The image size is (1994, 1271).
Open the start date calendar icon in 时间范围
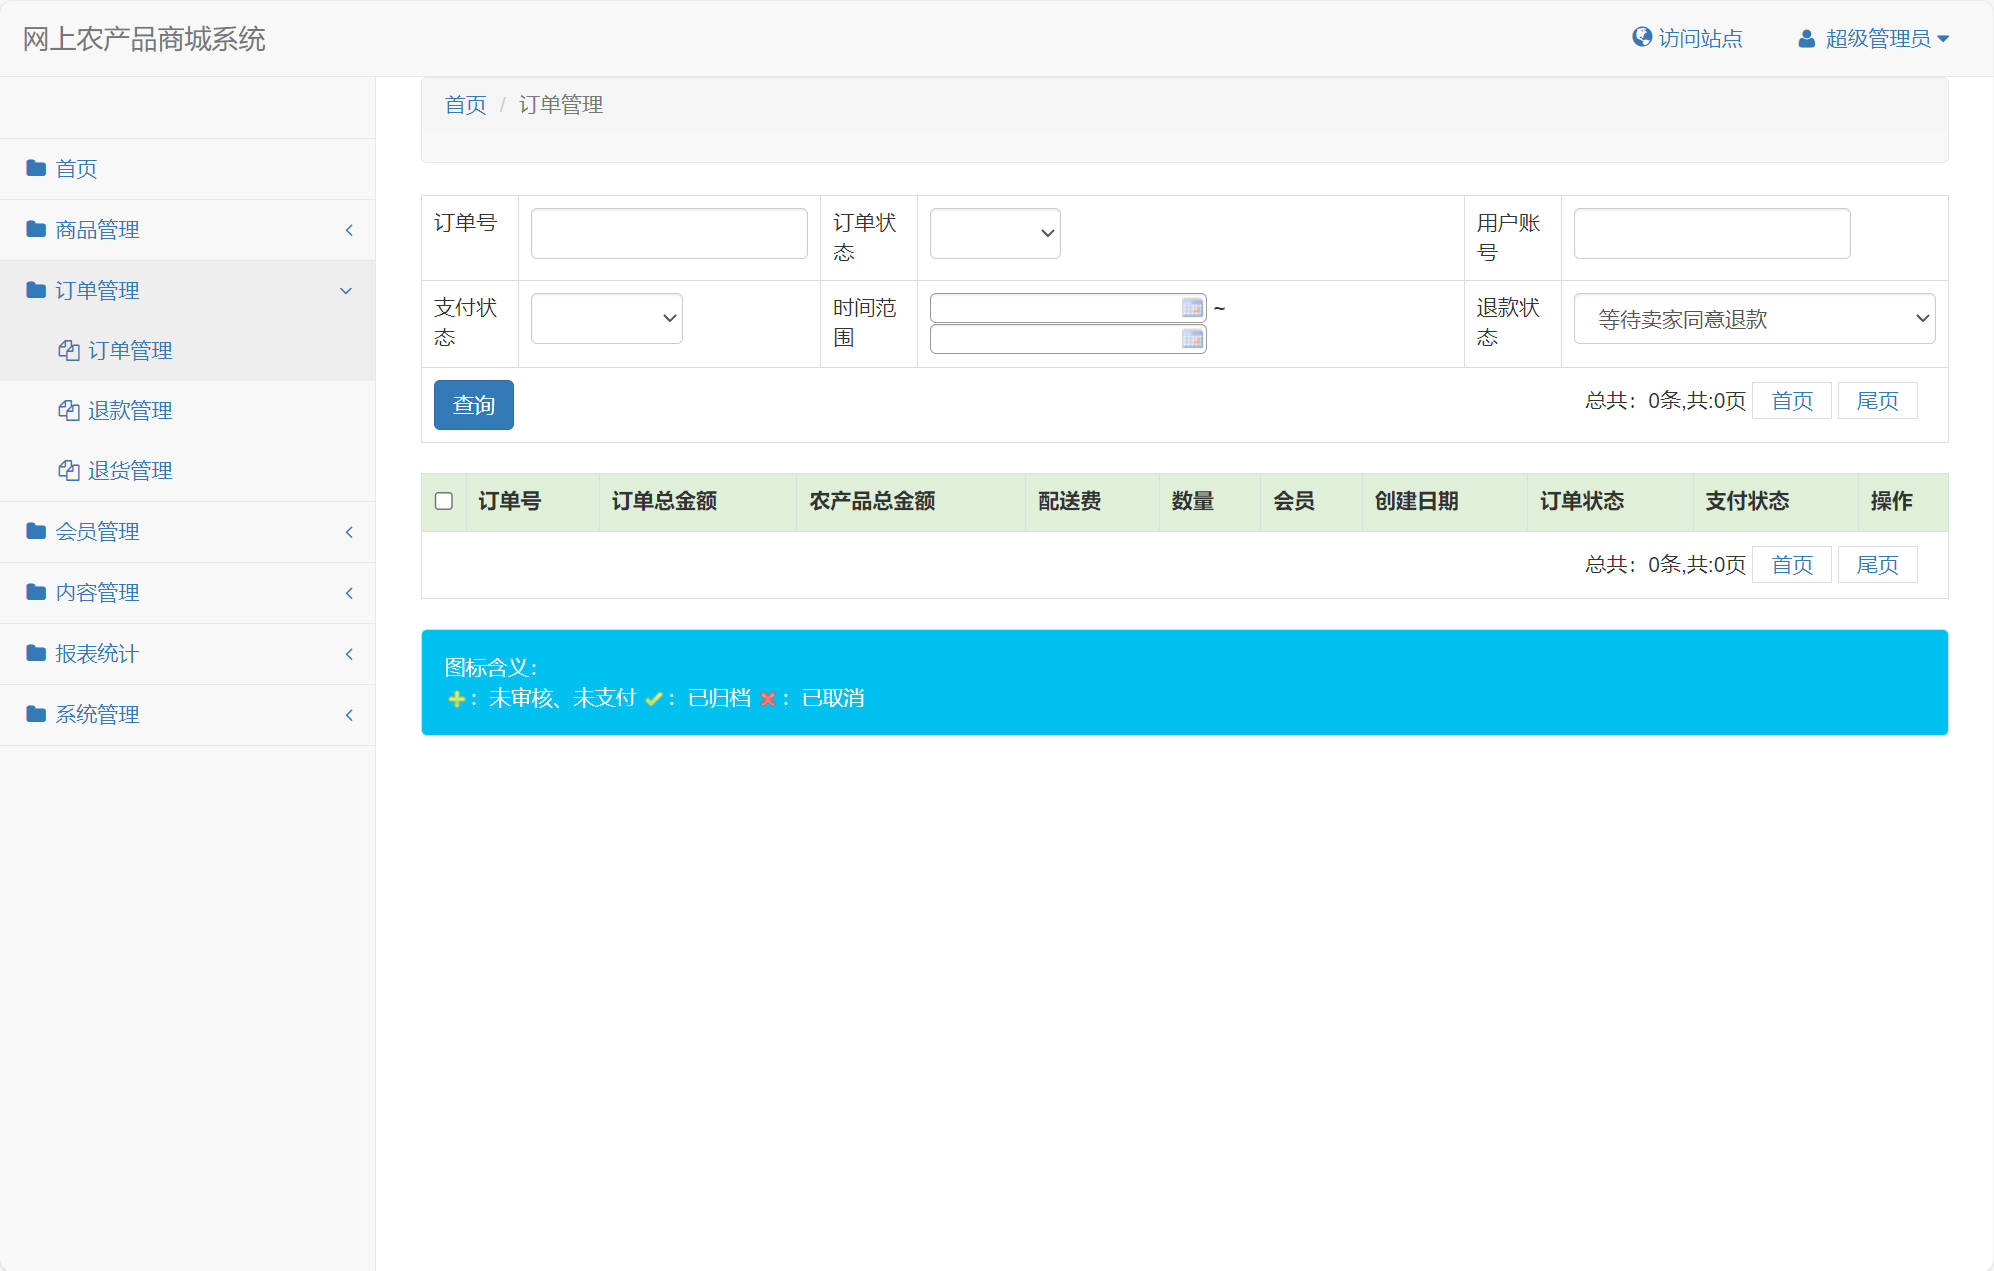1192,307
